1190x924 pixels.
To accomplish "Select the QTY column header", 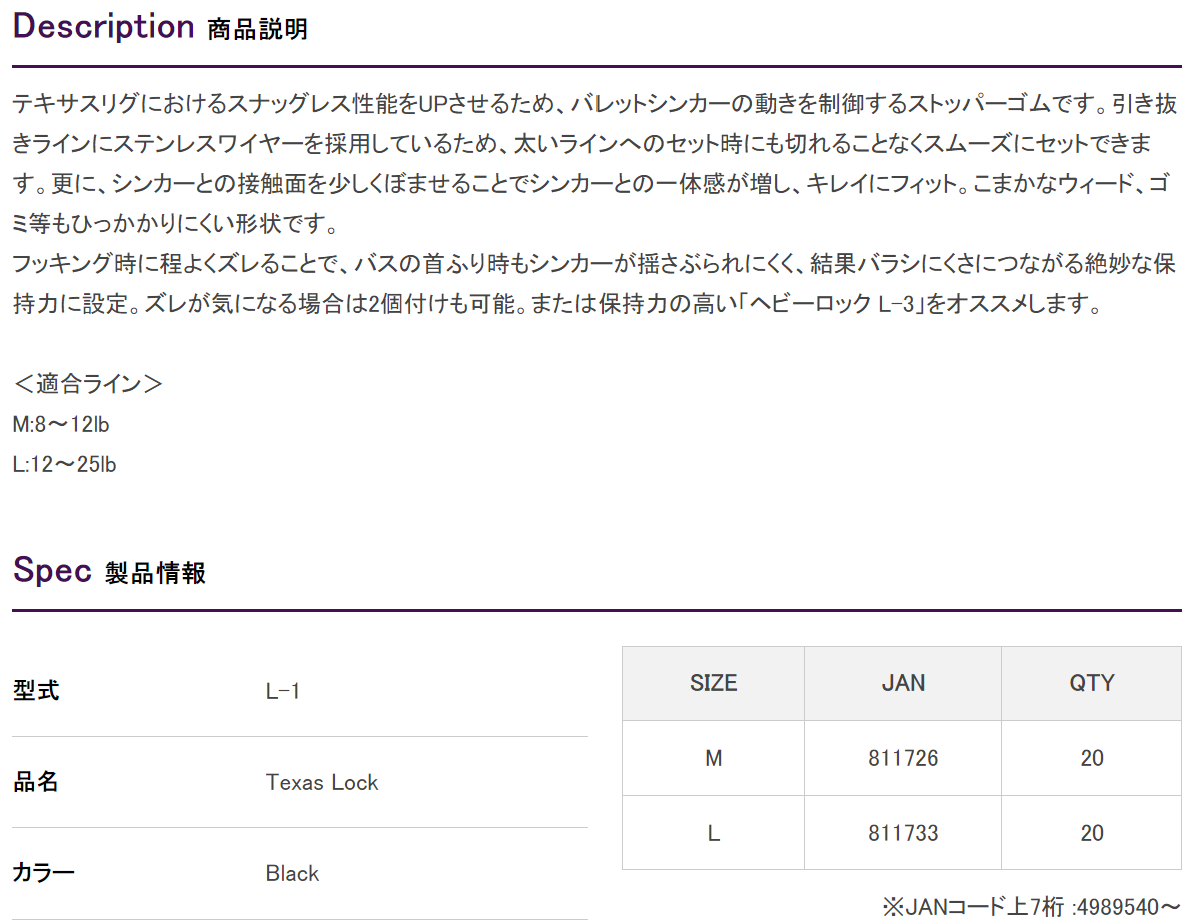I will (x=1091, y=683).
